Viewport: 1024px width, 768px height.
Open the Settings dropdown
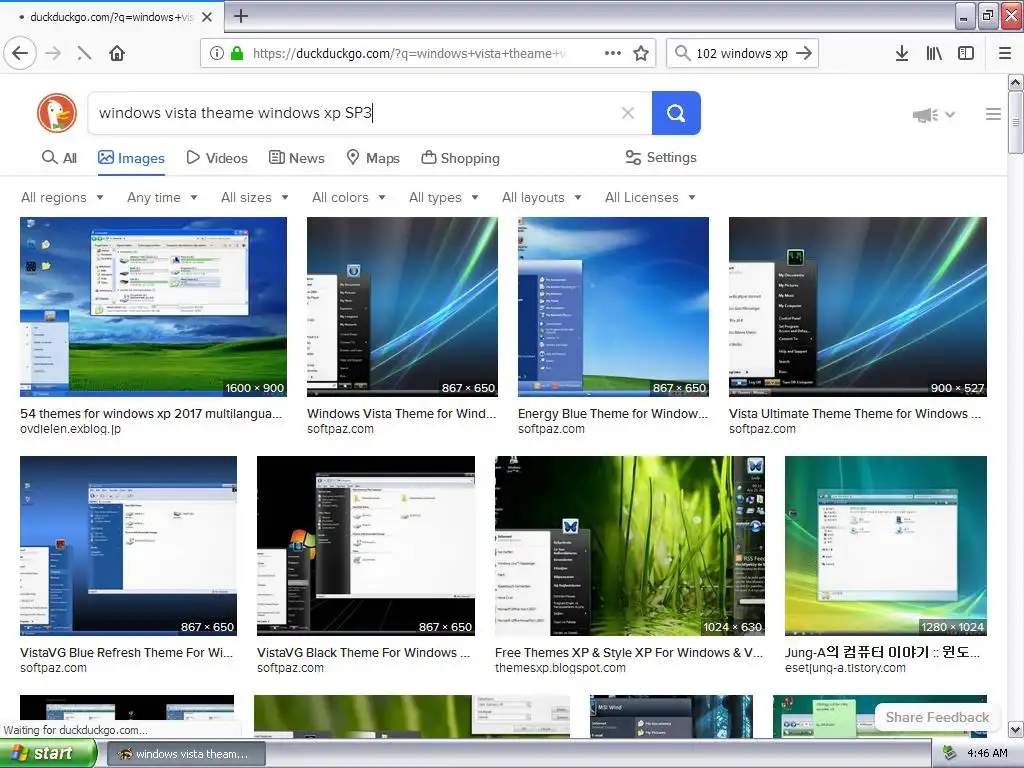point(661,157)
